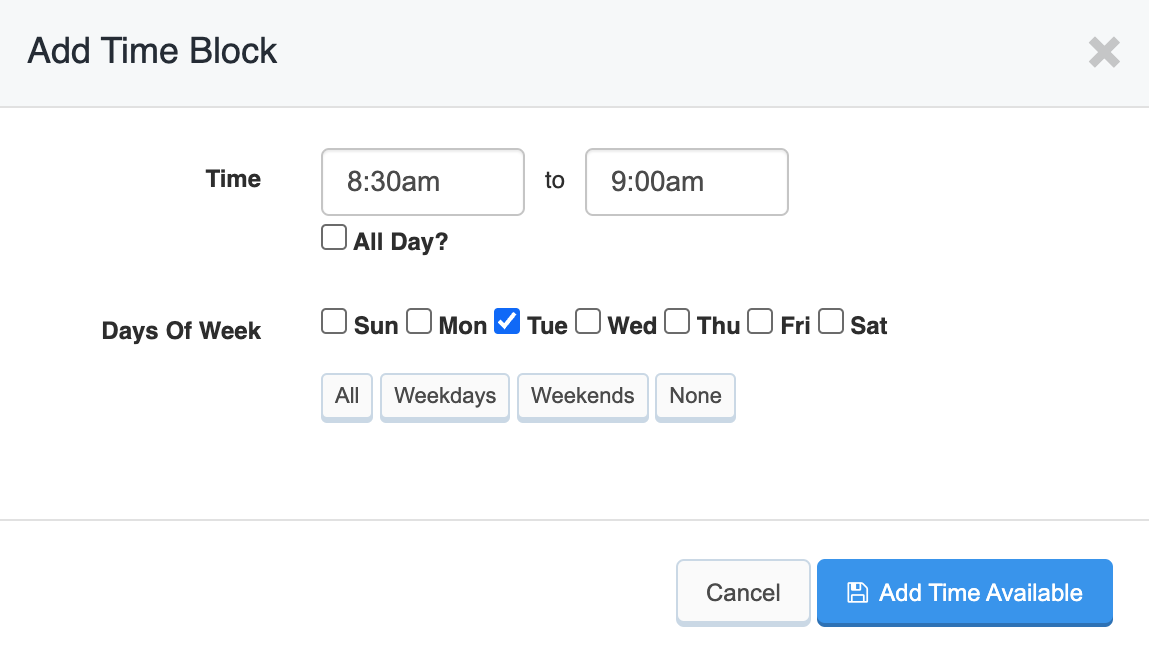Clear days with the None button
1149x651 pixels.
click(695, 397)
